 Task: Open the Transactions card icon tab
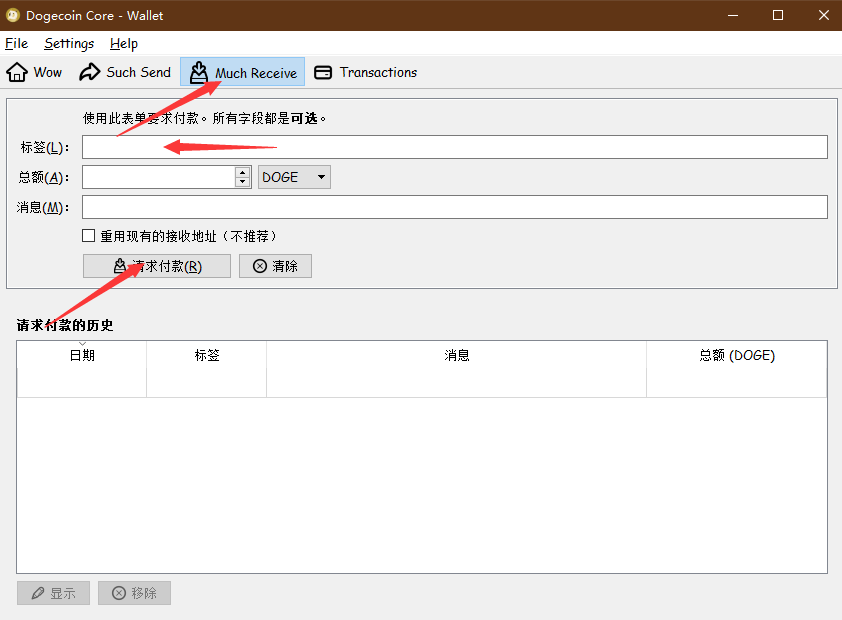click(323, 72)
